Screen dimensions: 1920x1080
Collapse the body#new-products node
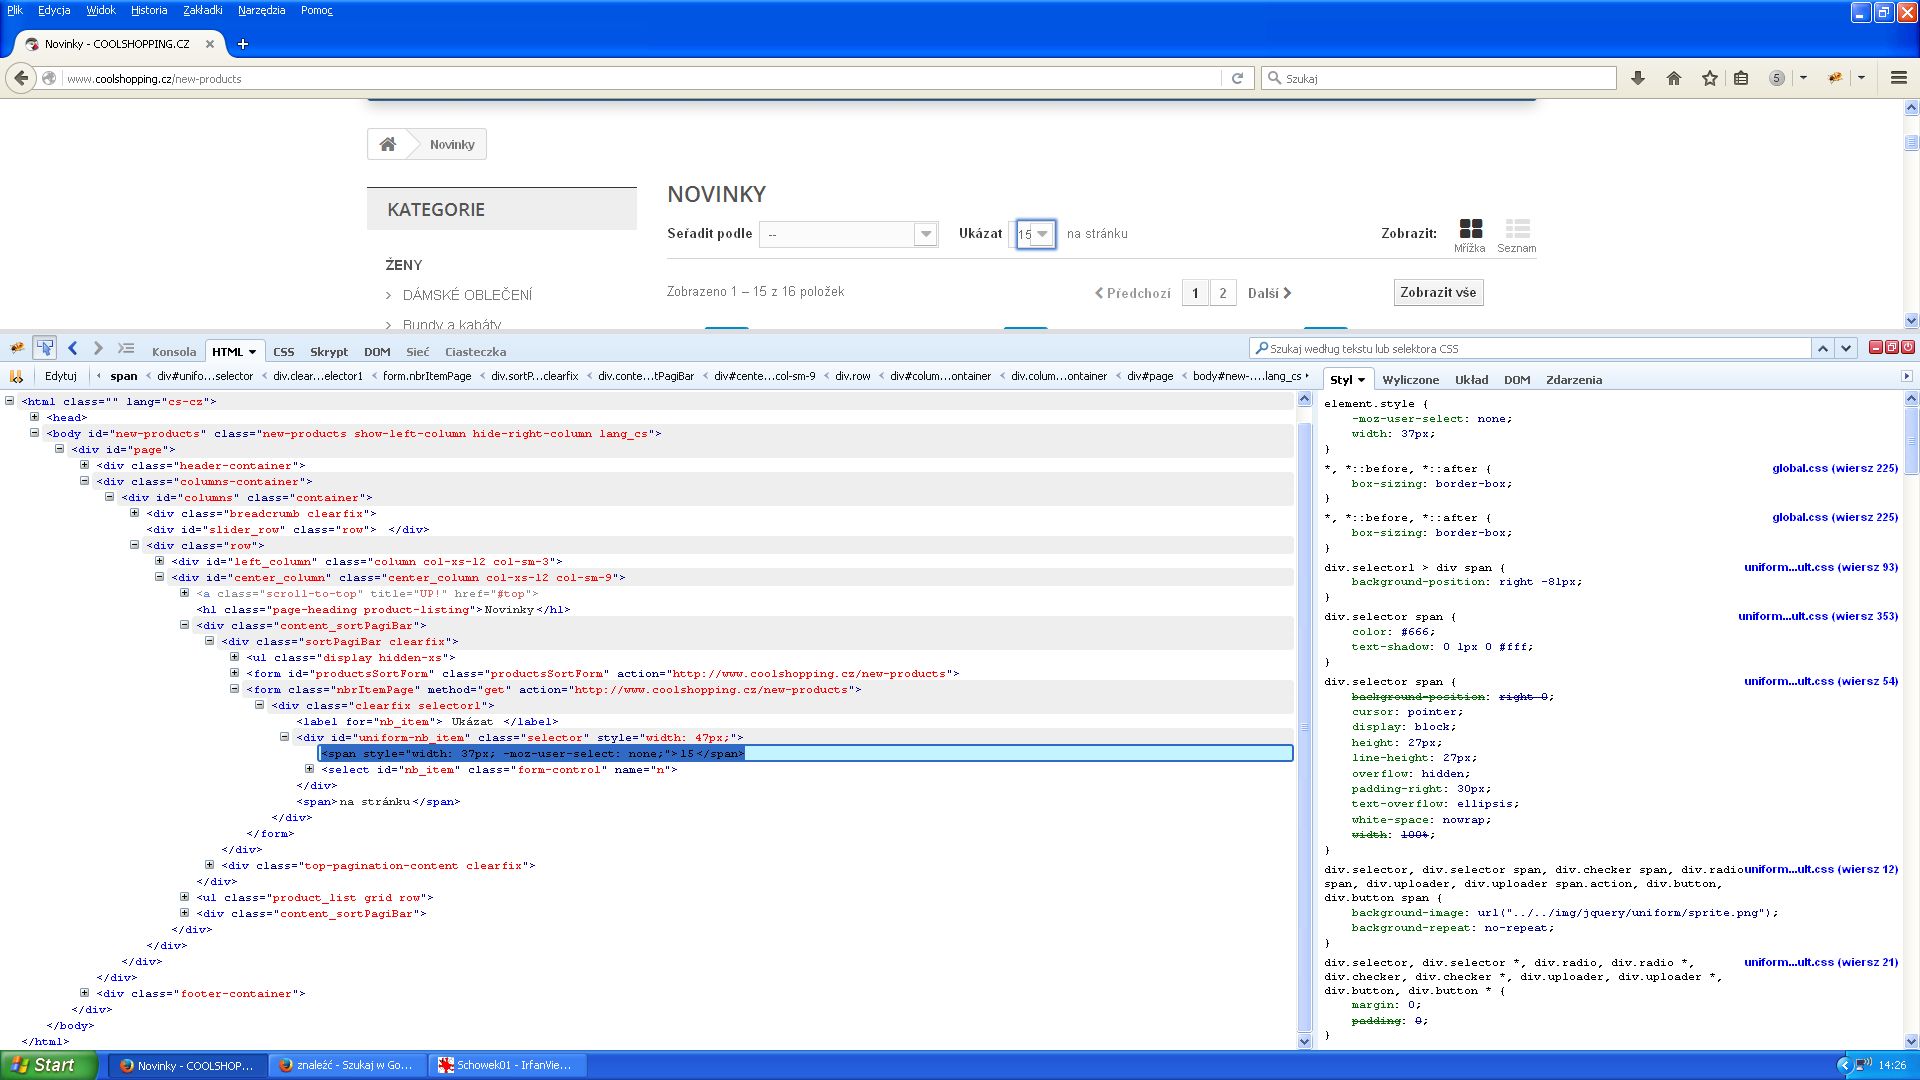pyautogui.click(x=34, y=433)
